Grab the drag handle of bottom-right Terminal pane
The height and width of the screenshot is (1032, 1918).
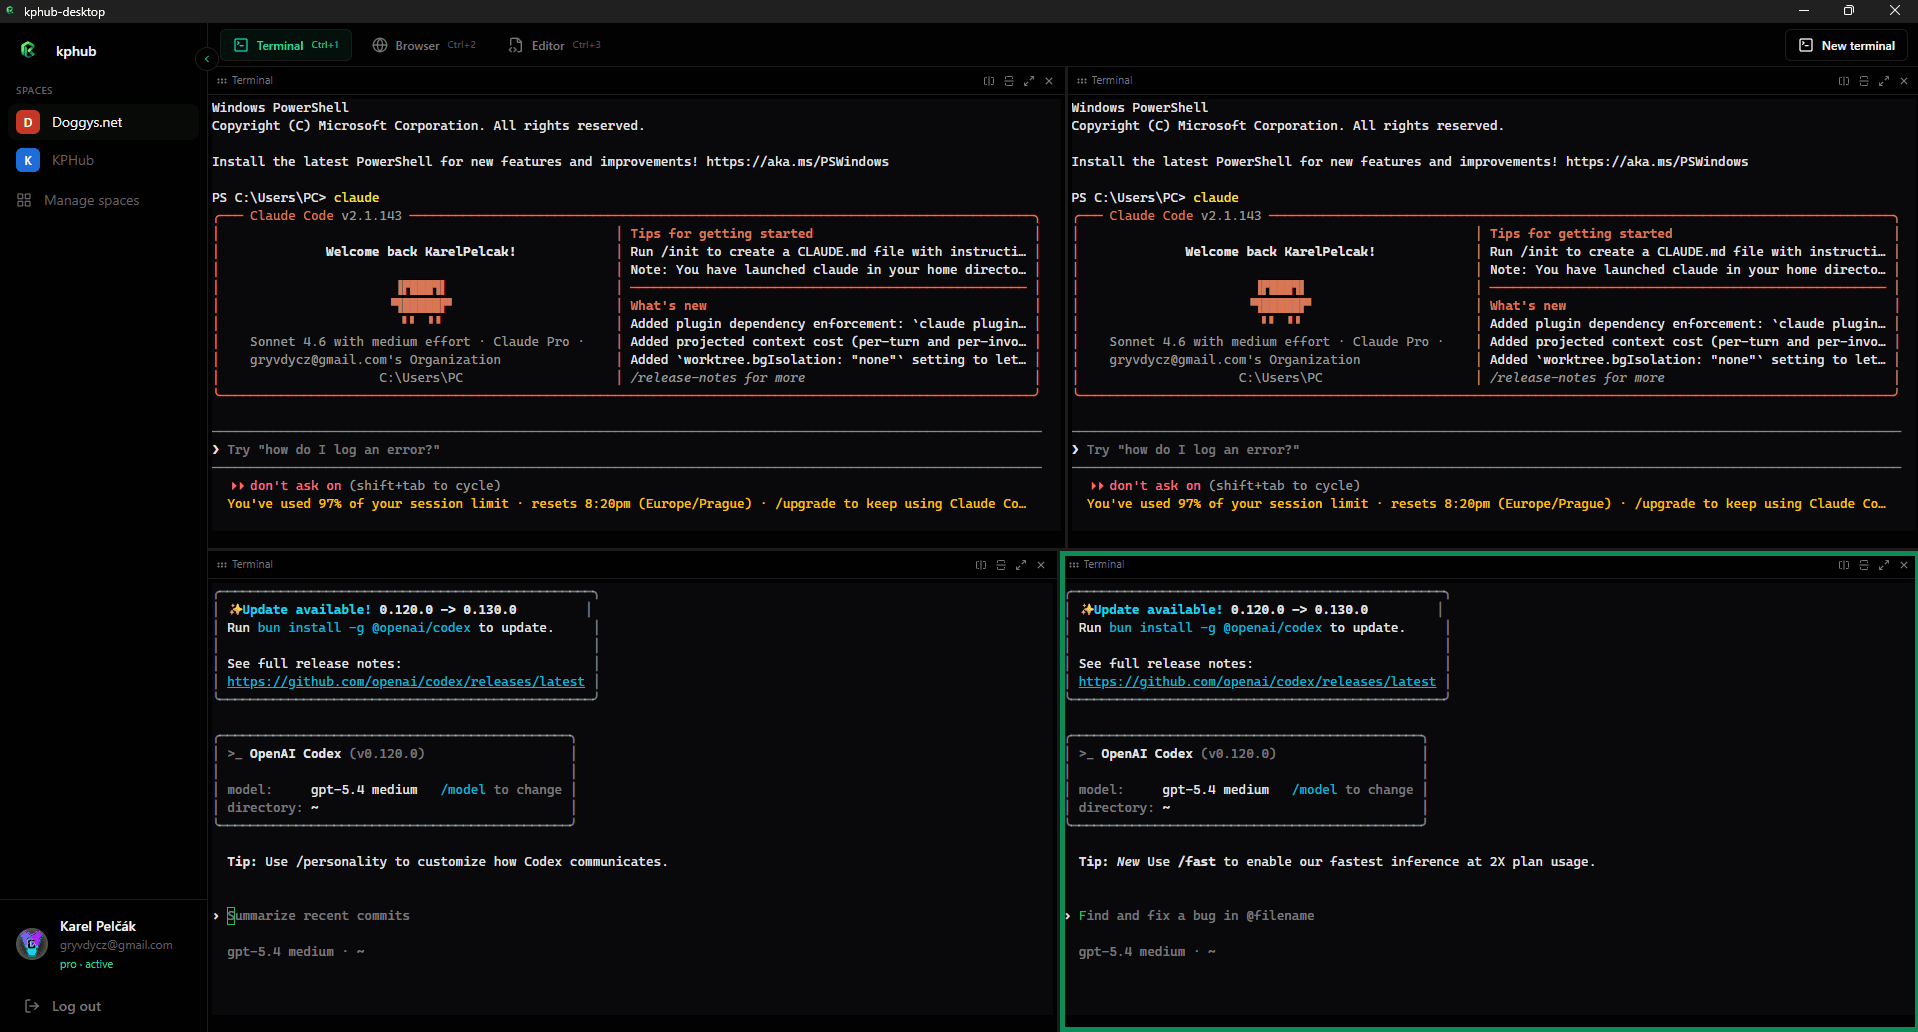click(1074, 565)
